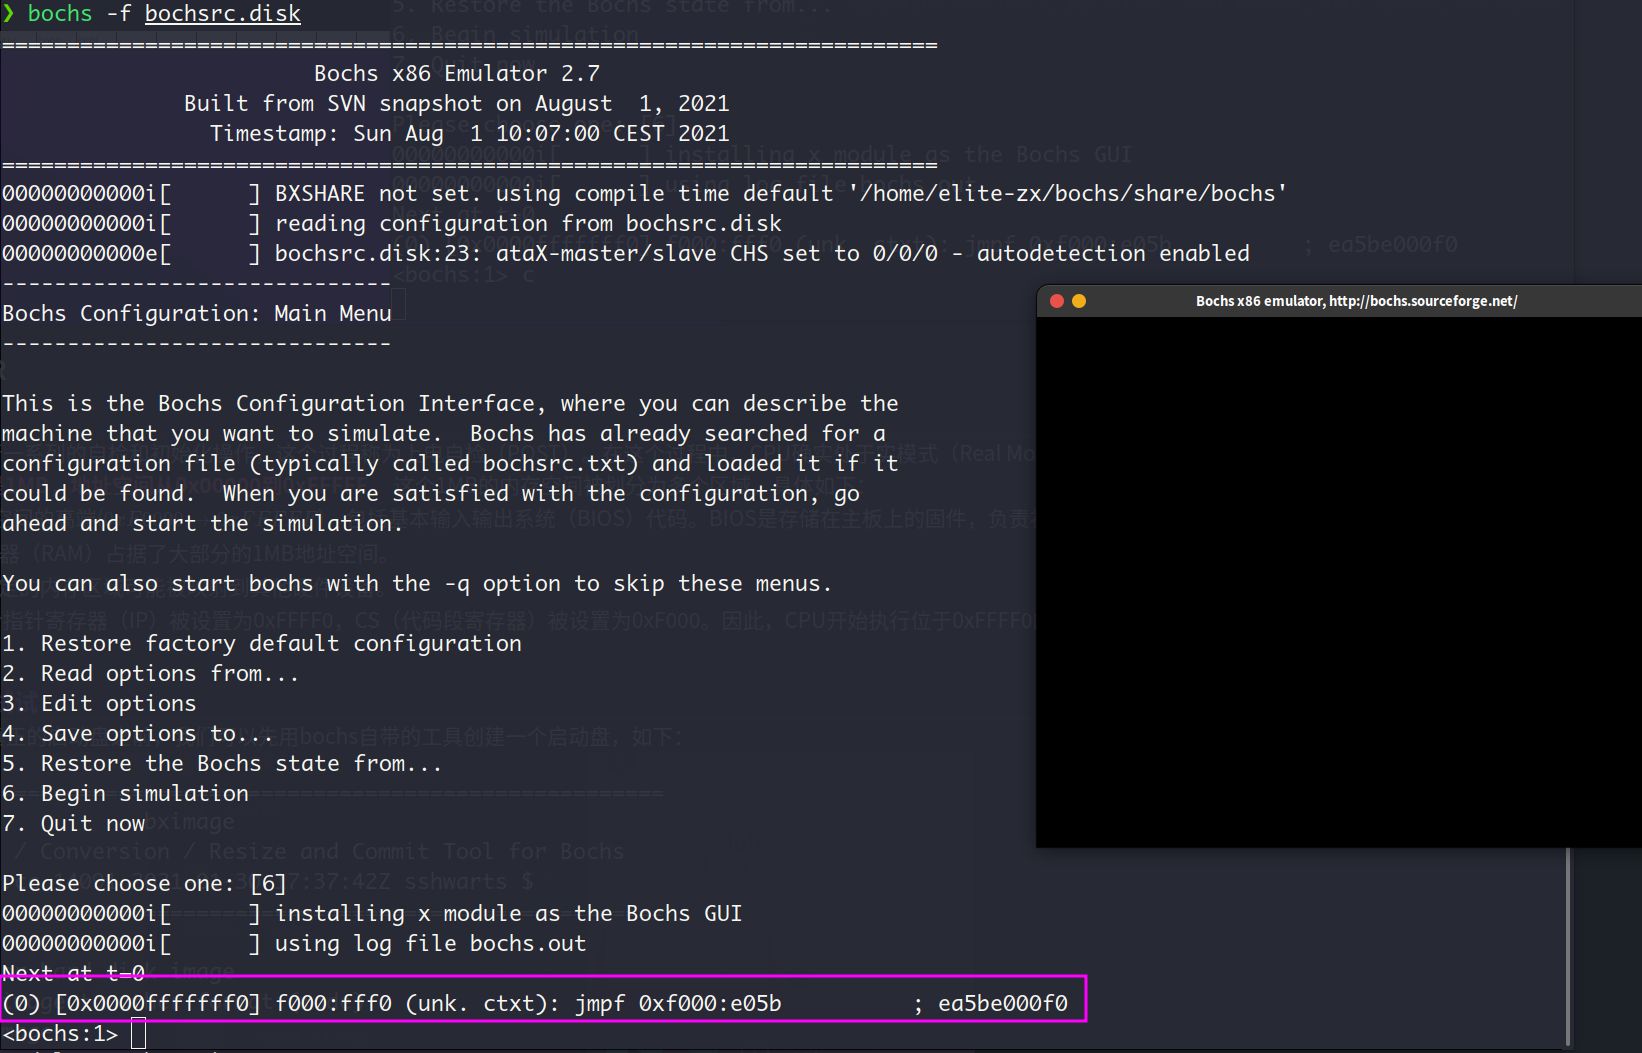Click the terminal cursor after bochs:1> prompt
The height and width of the screenshot is (1053, 1642).
[138, 1033]
